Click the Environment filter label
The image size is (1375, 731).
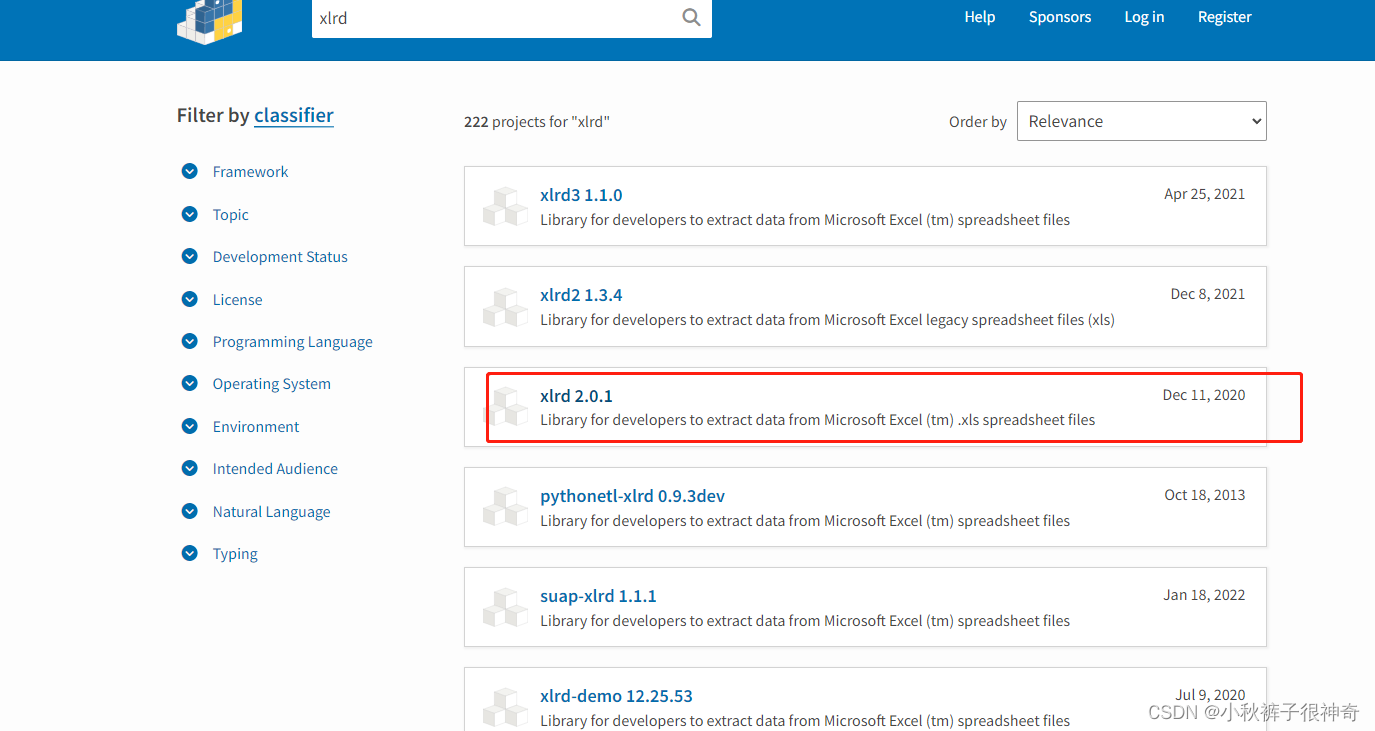coord(256,426)
